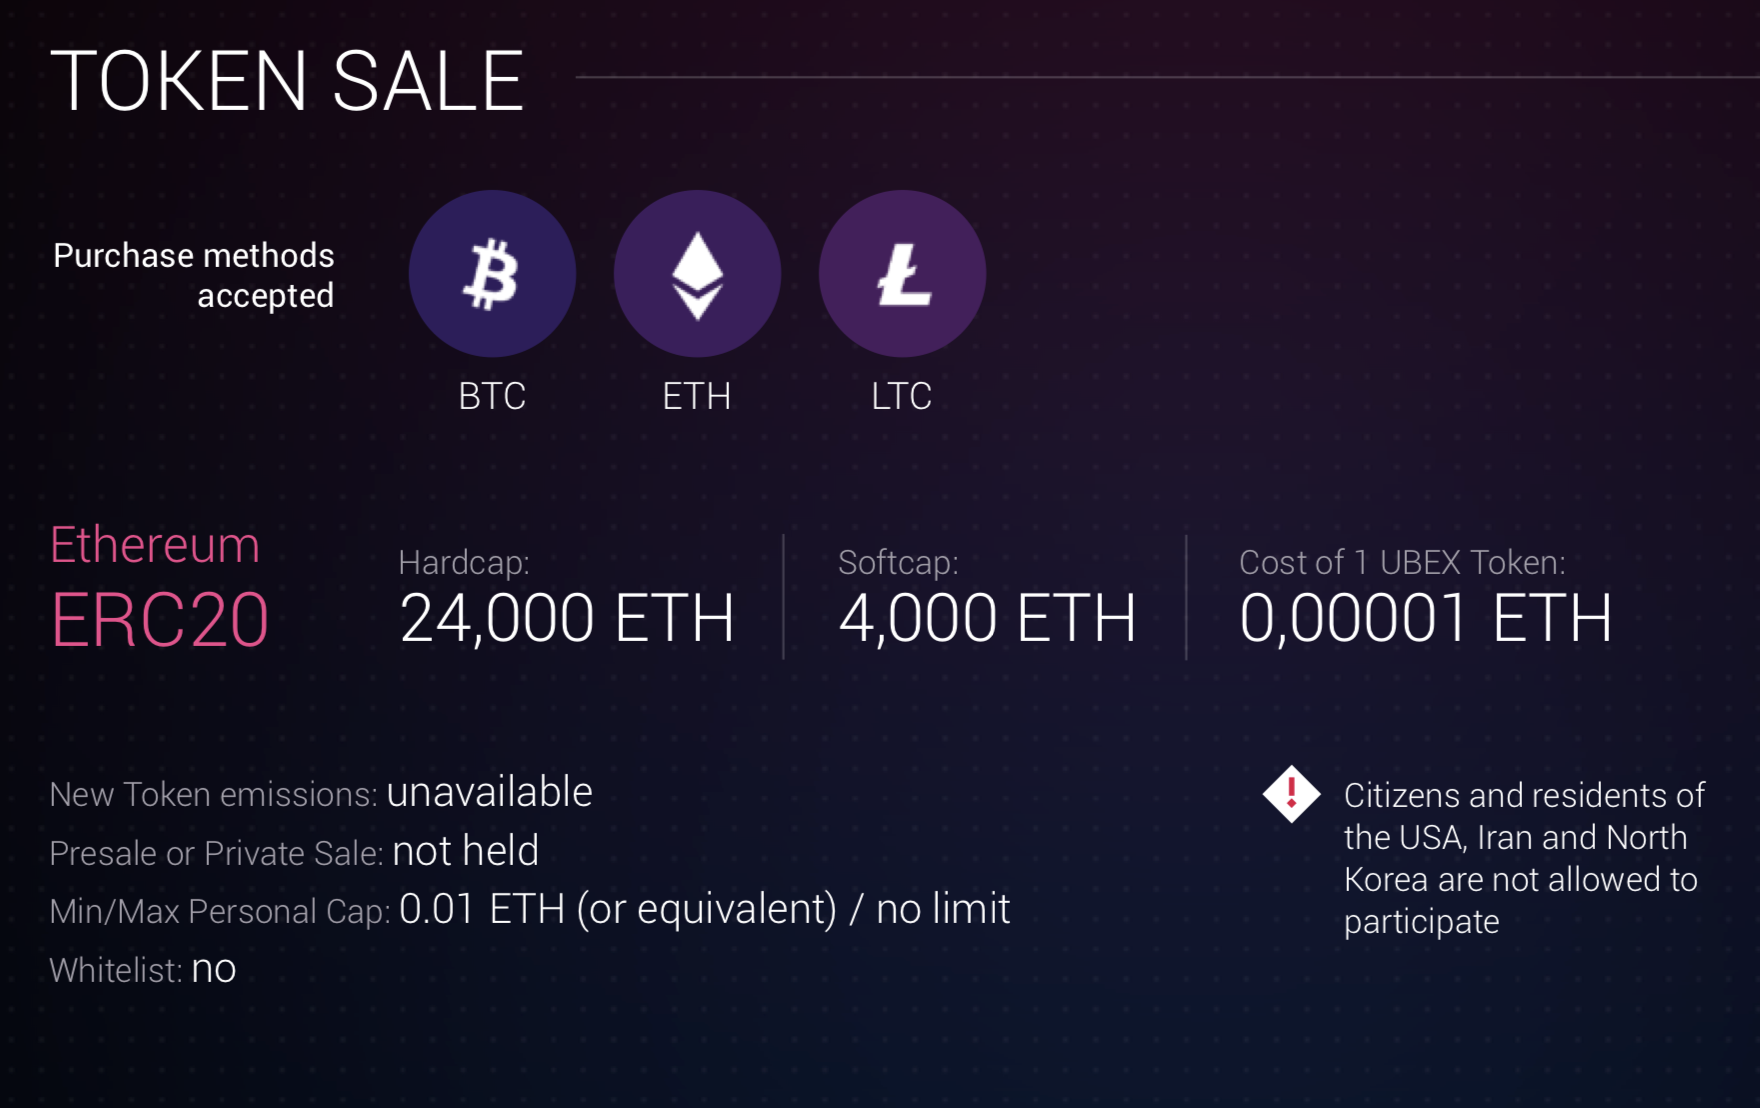Select the ETH label under the Ethereum icon

click(697, 396)
